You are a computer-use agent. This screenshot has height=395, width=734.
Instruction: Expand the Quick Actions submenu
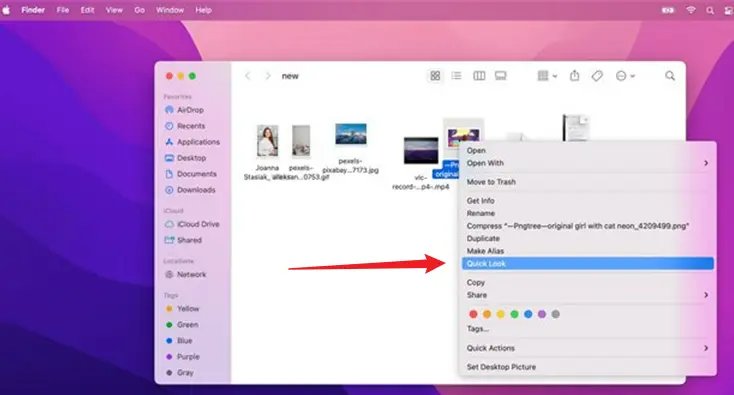pos(587,348)
